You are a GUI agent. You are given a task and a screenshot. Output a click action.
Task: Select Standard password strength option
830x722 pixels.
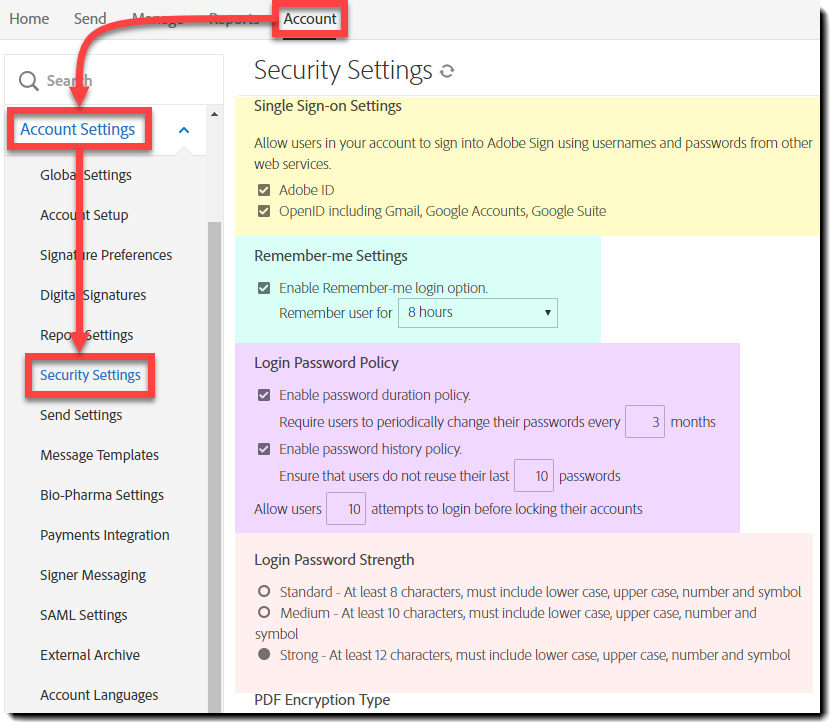[264, 592]
